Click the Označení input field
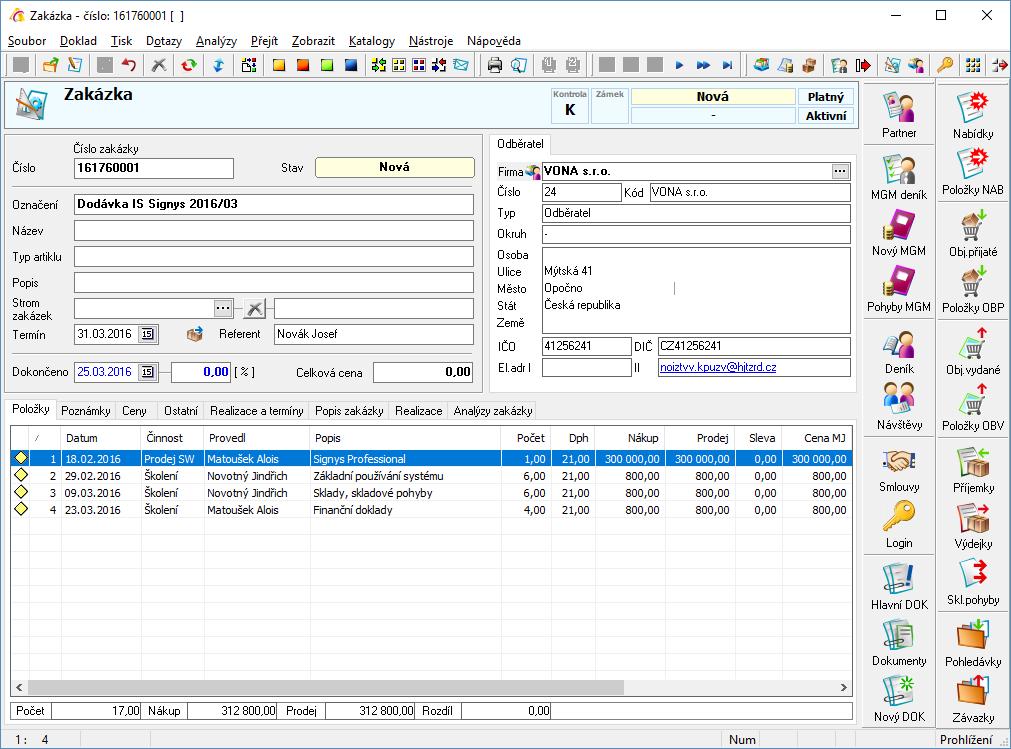 (x=274, y=204)
